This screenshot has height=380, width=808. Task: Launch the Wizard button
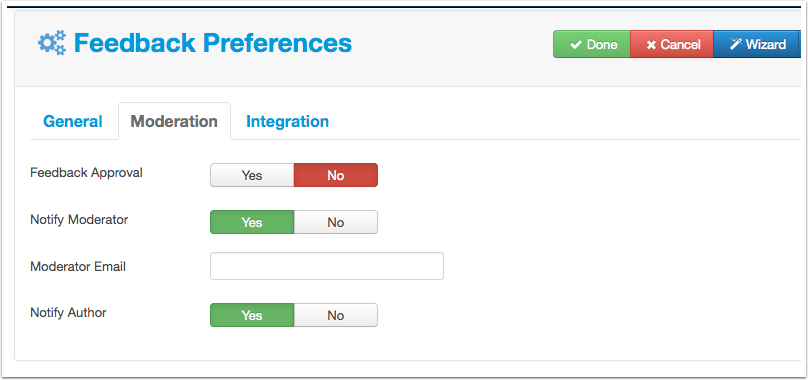[x=757, y=44]
